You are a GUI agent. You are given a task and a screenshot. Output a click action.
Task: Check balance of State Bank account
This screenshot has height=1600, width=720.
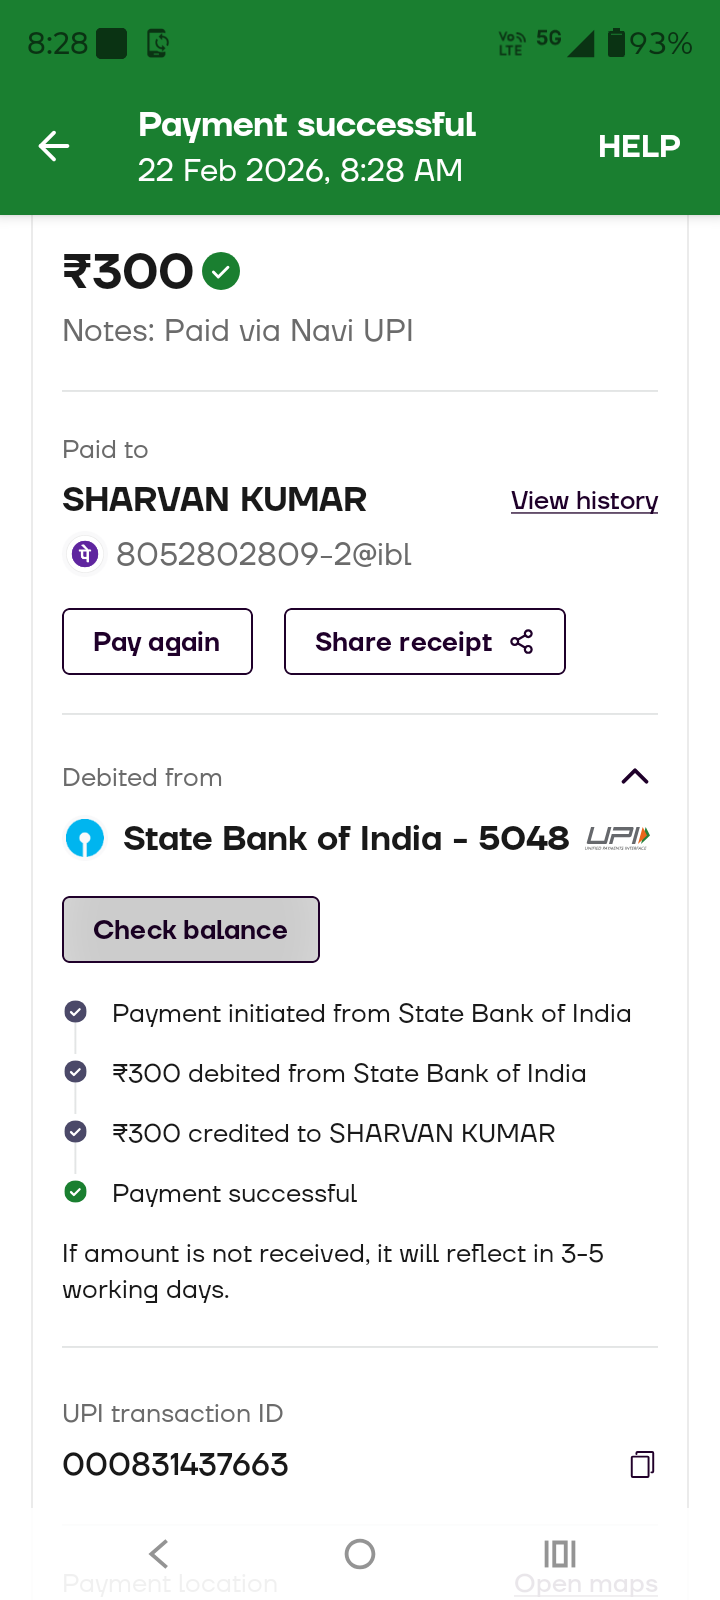click(x=191, y=930)
